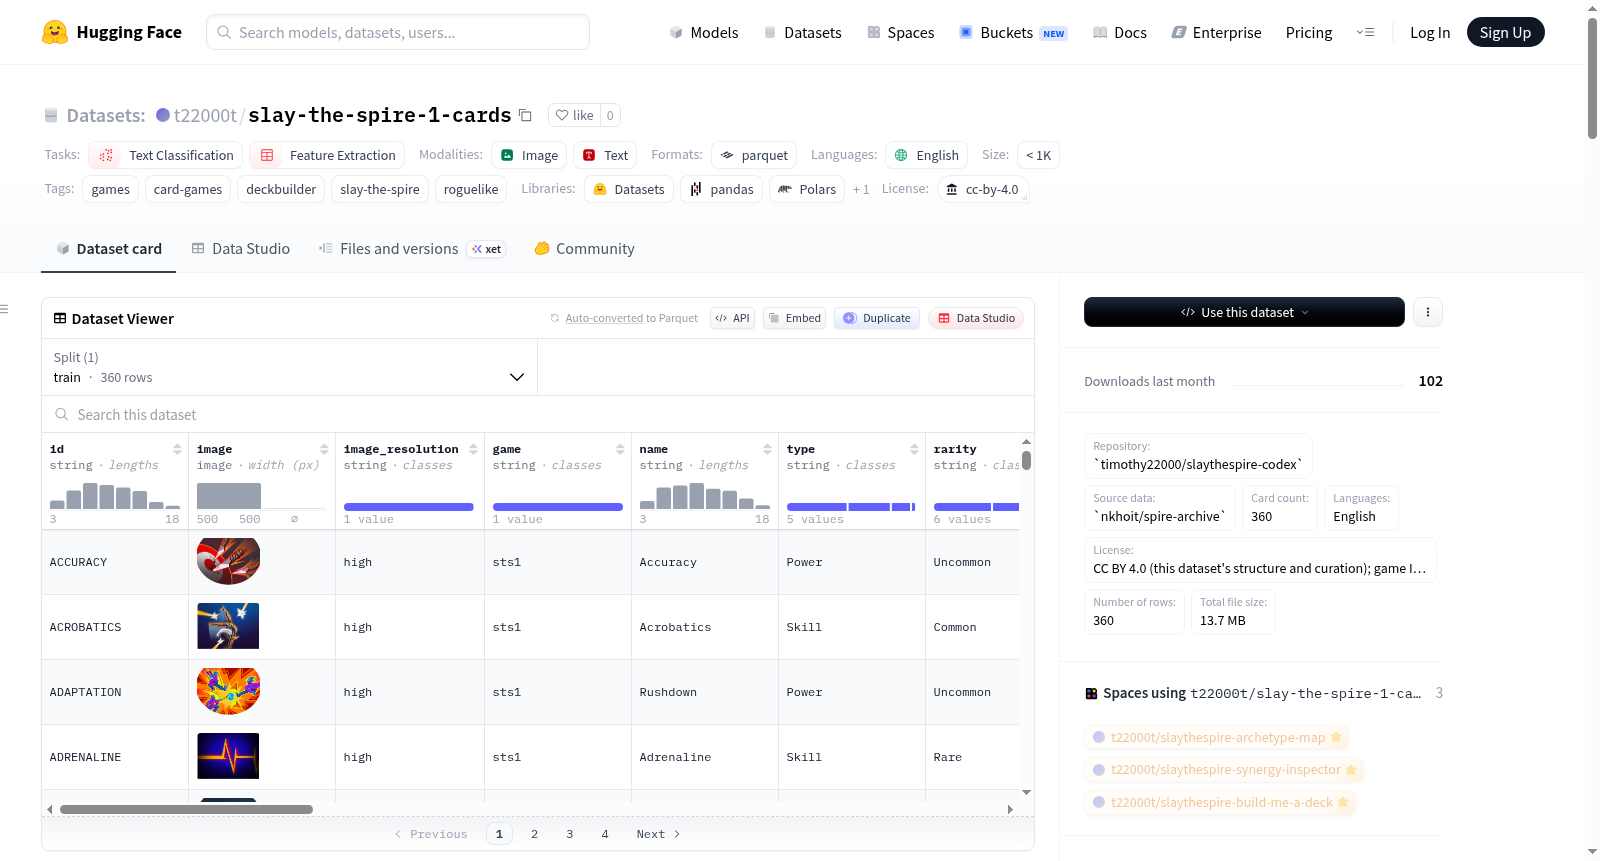
Task: Open the Text Classification task tag
Action: 166,155
